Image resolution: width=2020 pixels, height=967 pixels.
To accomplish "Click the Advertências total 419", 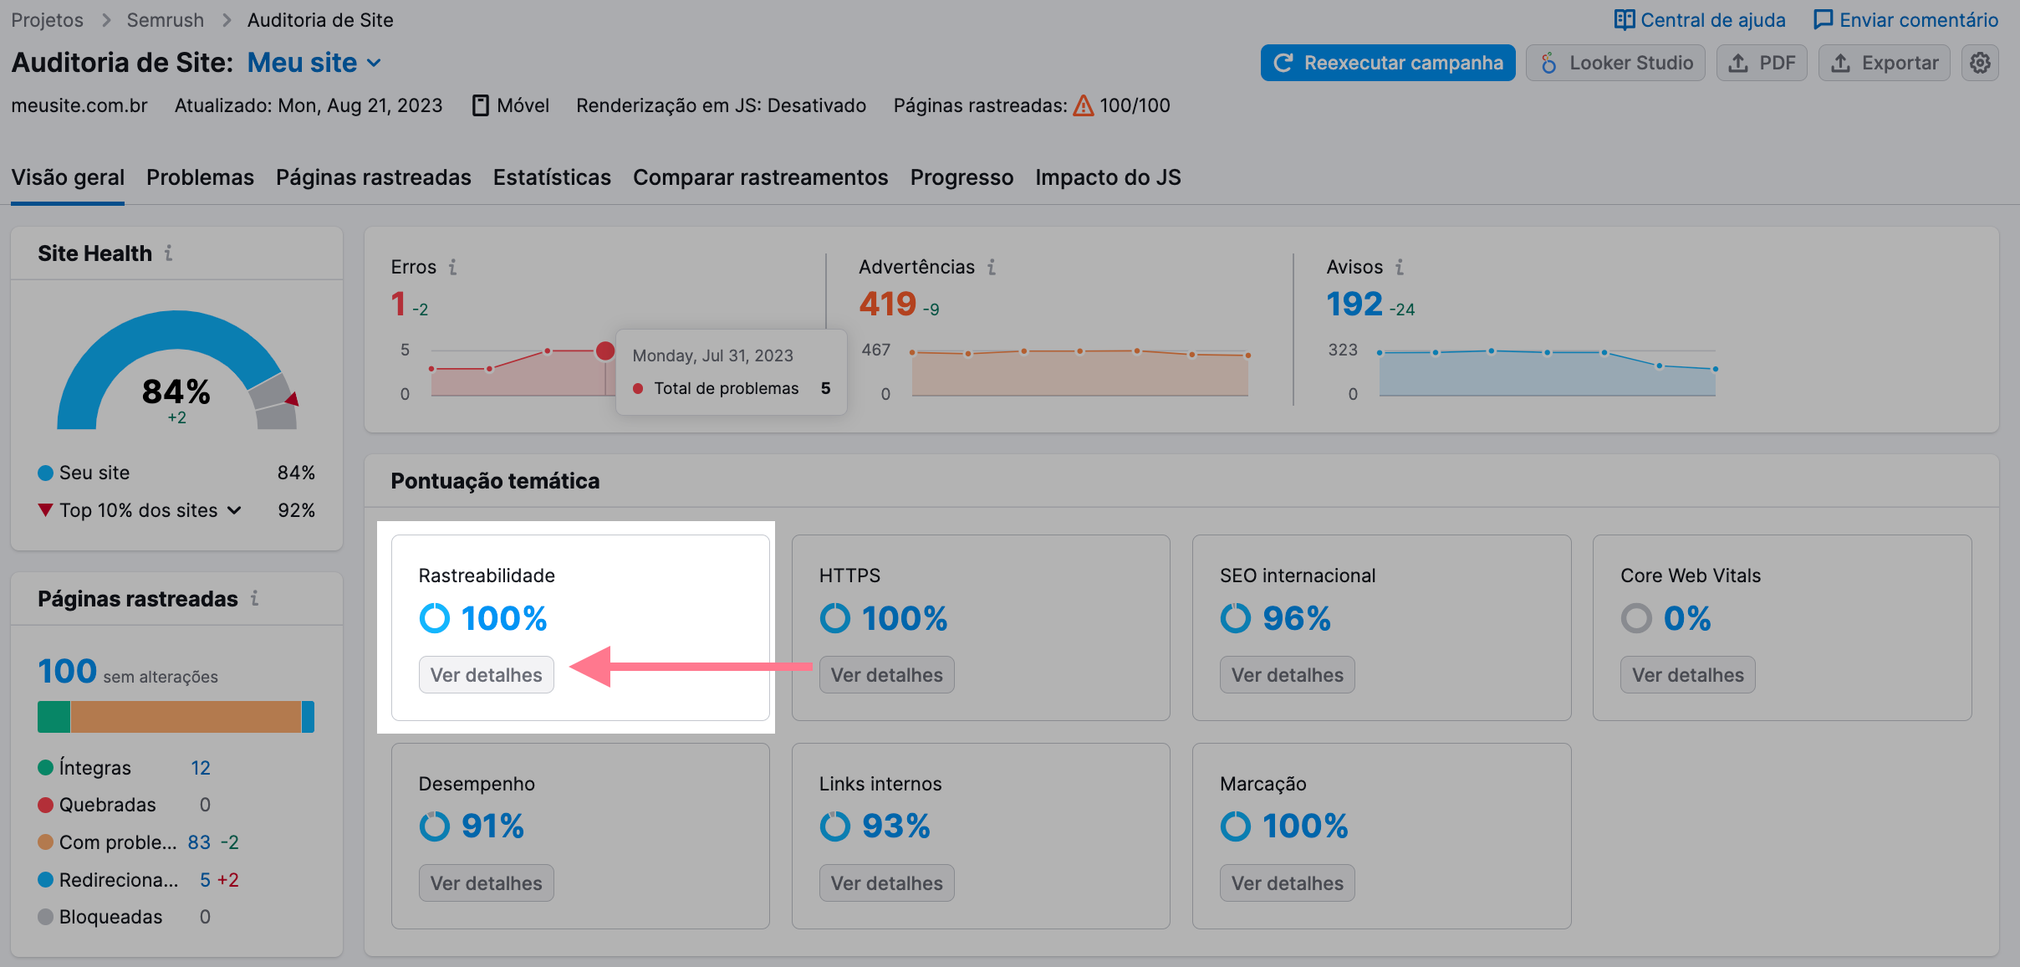I will pyautogui.click(x=887, y=303).
